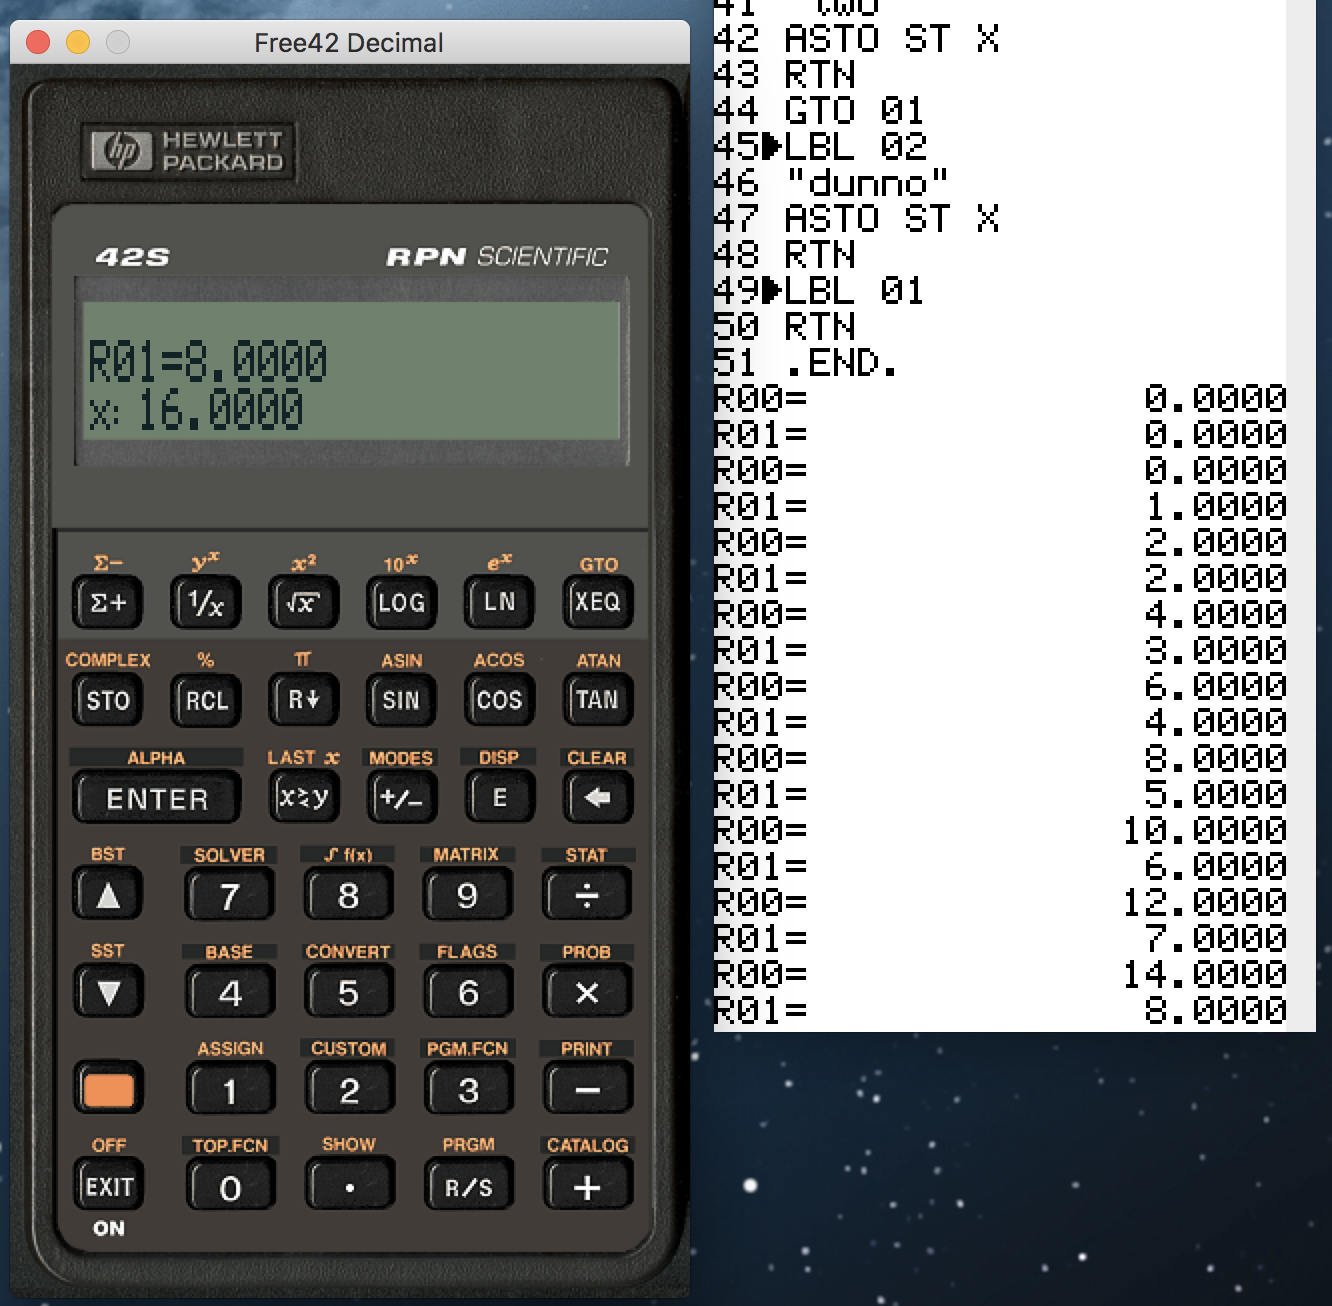This screenshot has width=1332, height=1306.
Task: Click the TAN key
Action: point(597,700)
